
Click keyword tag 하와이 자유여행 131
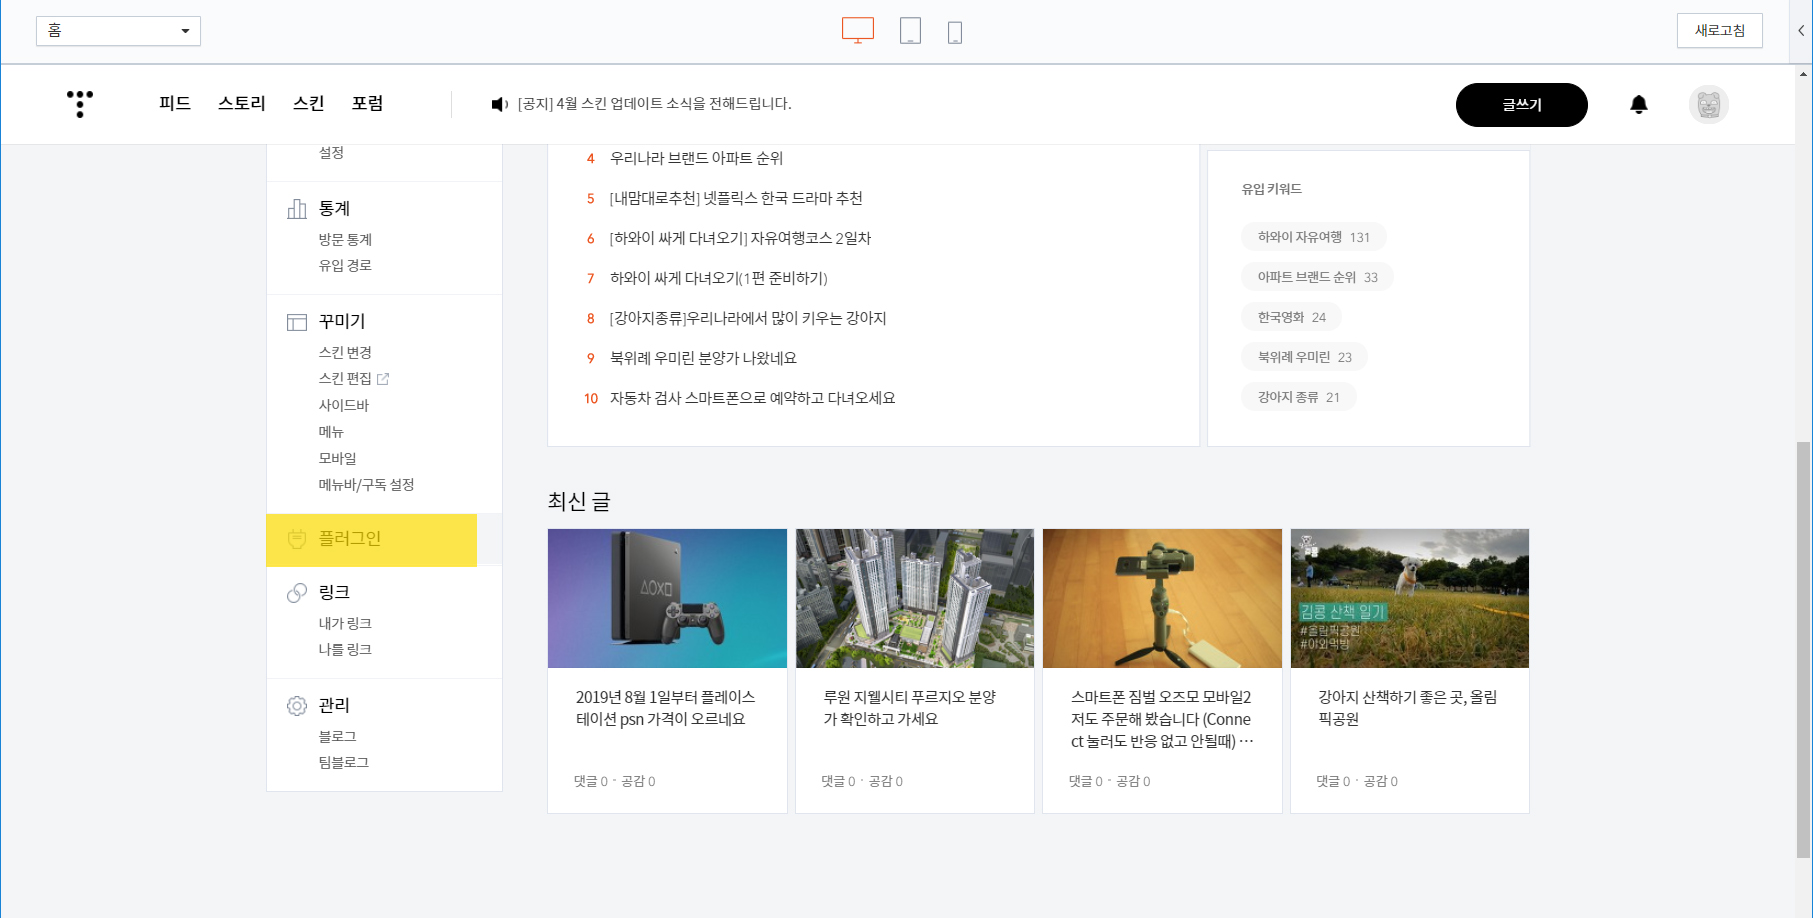pyautogui.click(x=1314, y=237)
